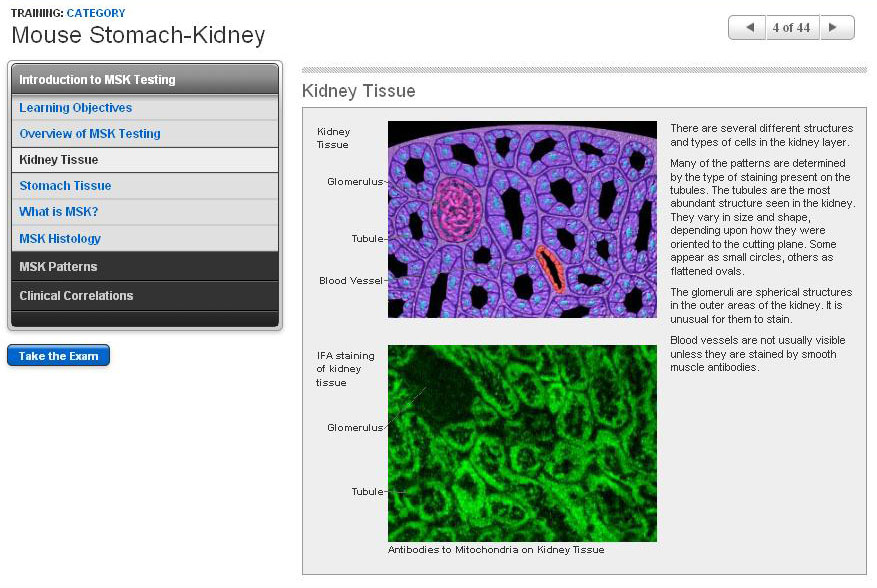Click the pink glomerulus in illustration
Screen dimensions: 877x588
pyautogui.click(x=457, y=211)
